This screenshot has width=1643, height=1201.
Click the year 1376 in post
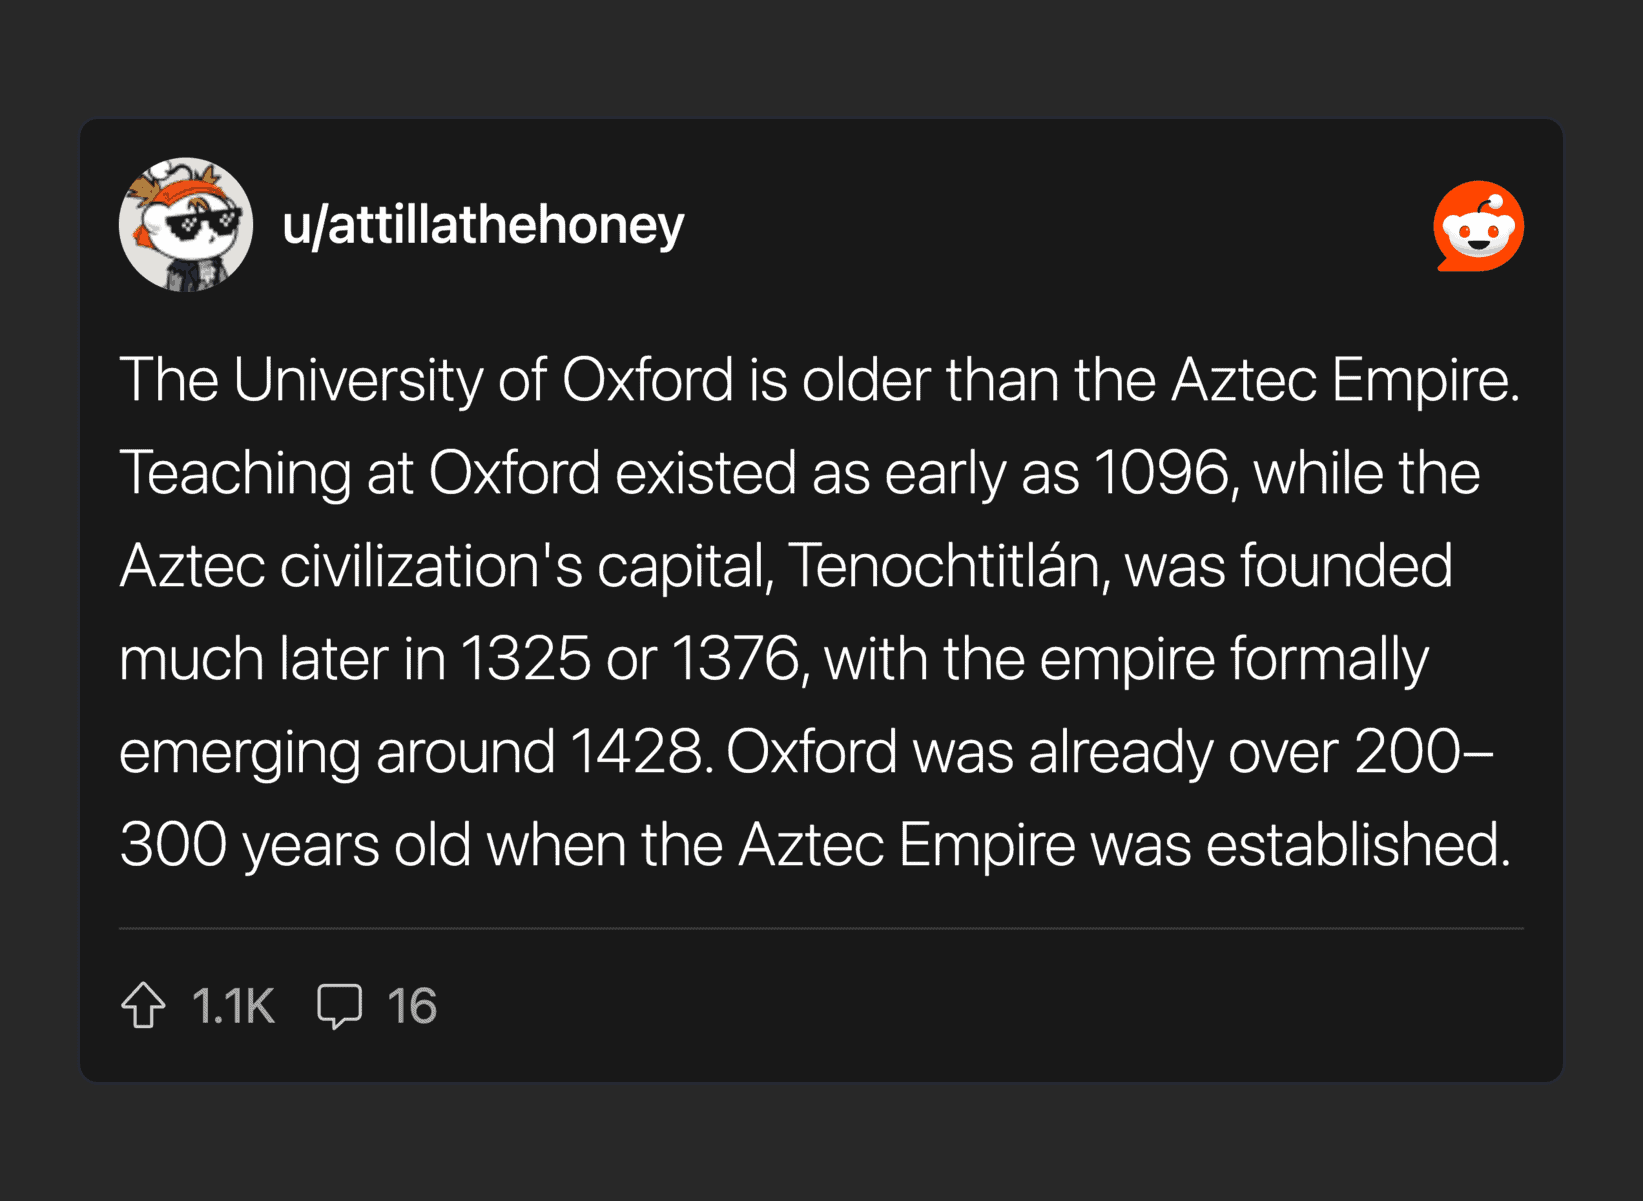[x=735, y=659]
